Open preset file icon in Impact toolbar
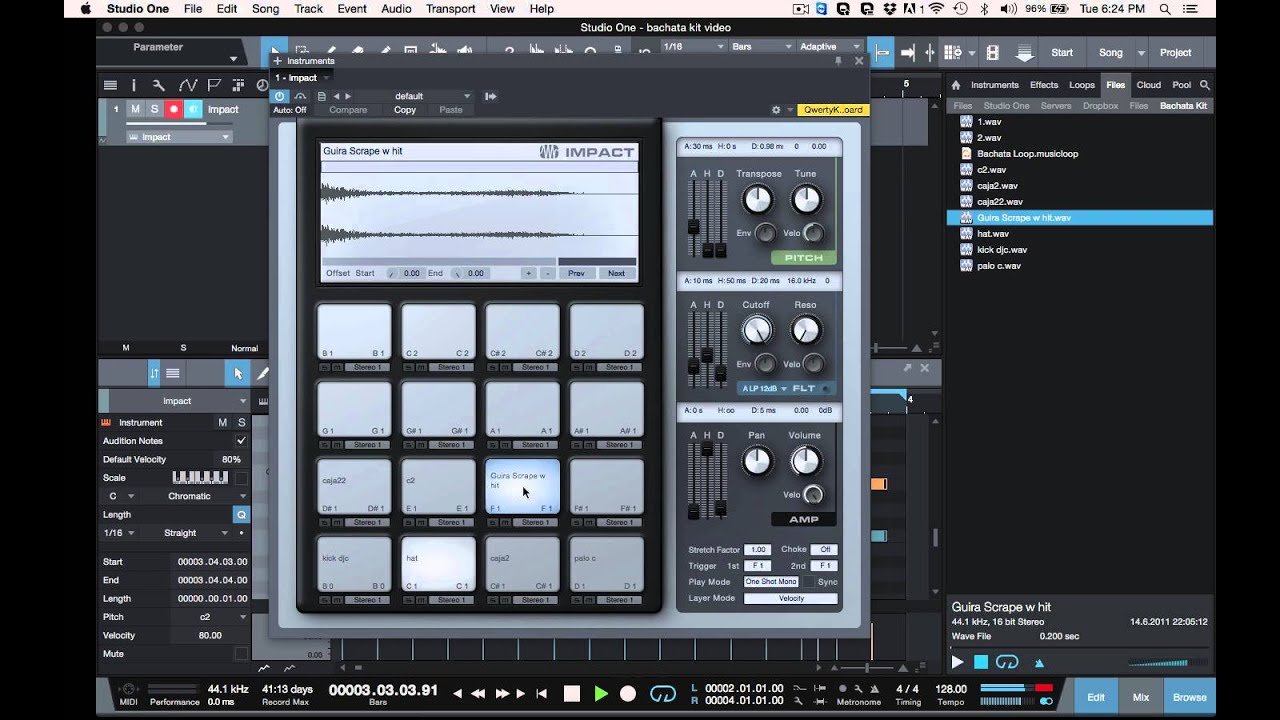This screenshot has height=720, width=1280. click(x=321, y=96)
